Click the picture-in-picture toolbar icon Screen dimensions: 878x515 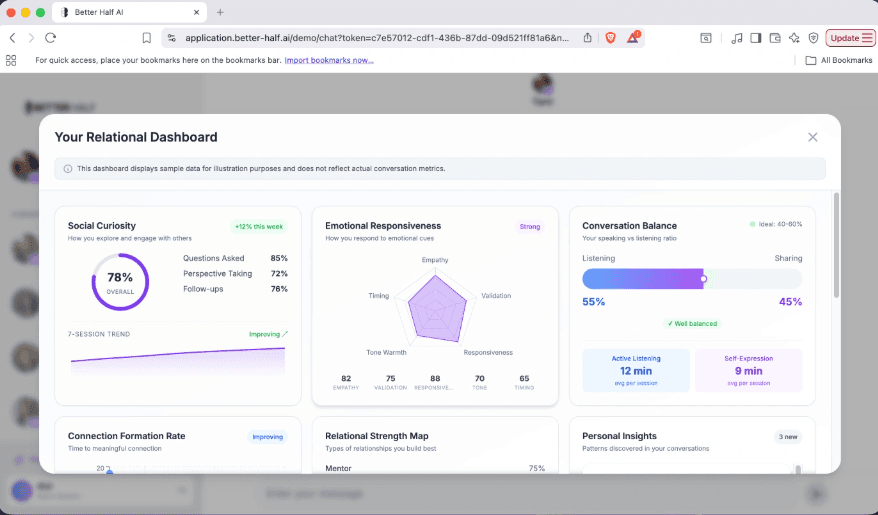pyautogui.click(x=706, y=38)
